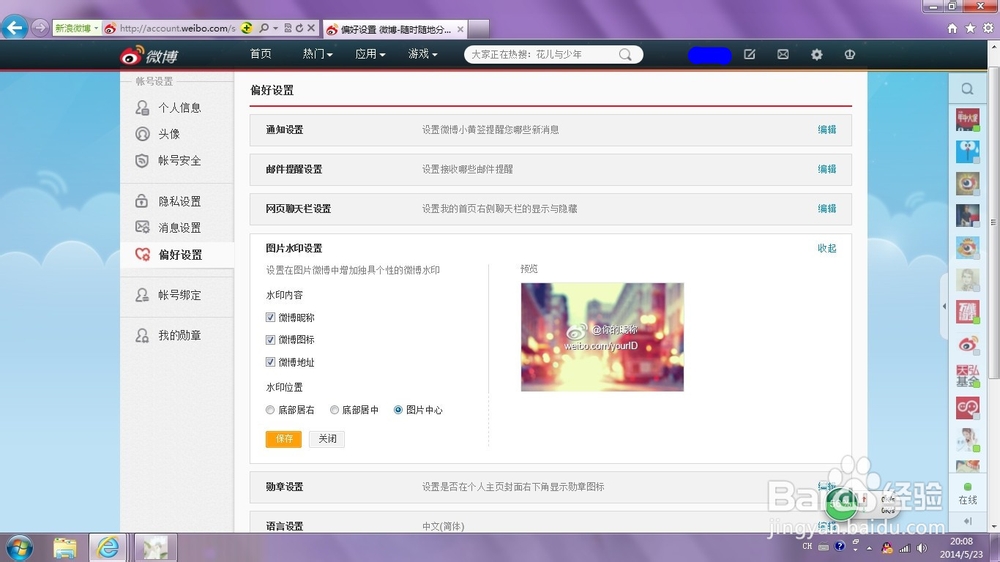Select 底部居中 watermark position

click(x=334, y=410)
